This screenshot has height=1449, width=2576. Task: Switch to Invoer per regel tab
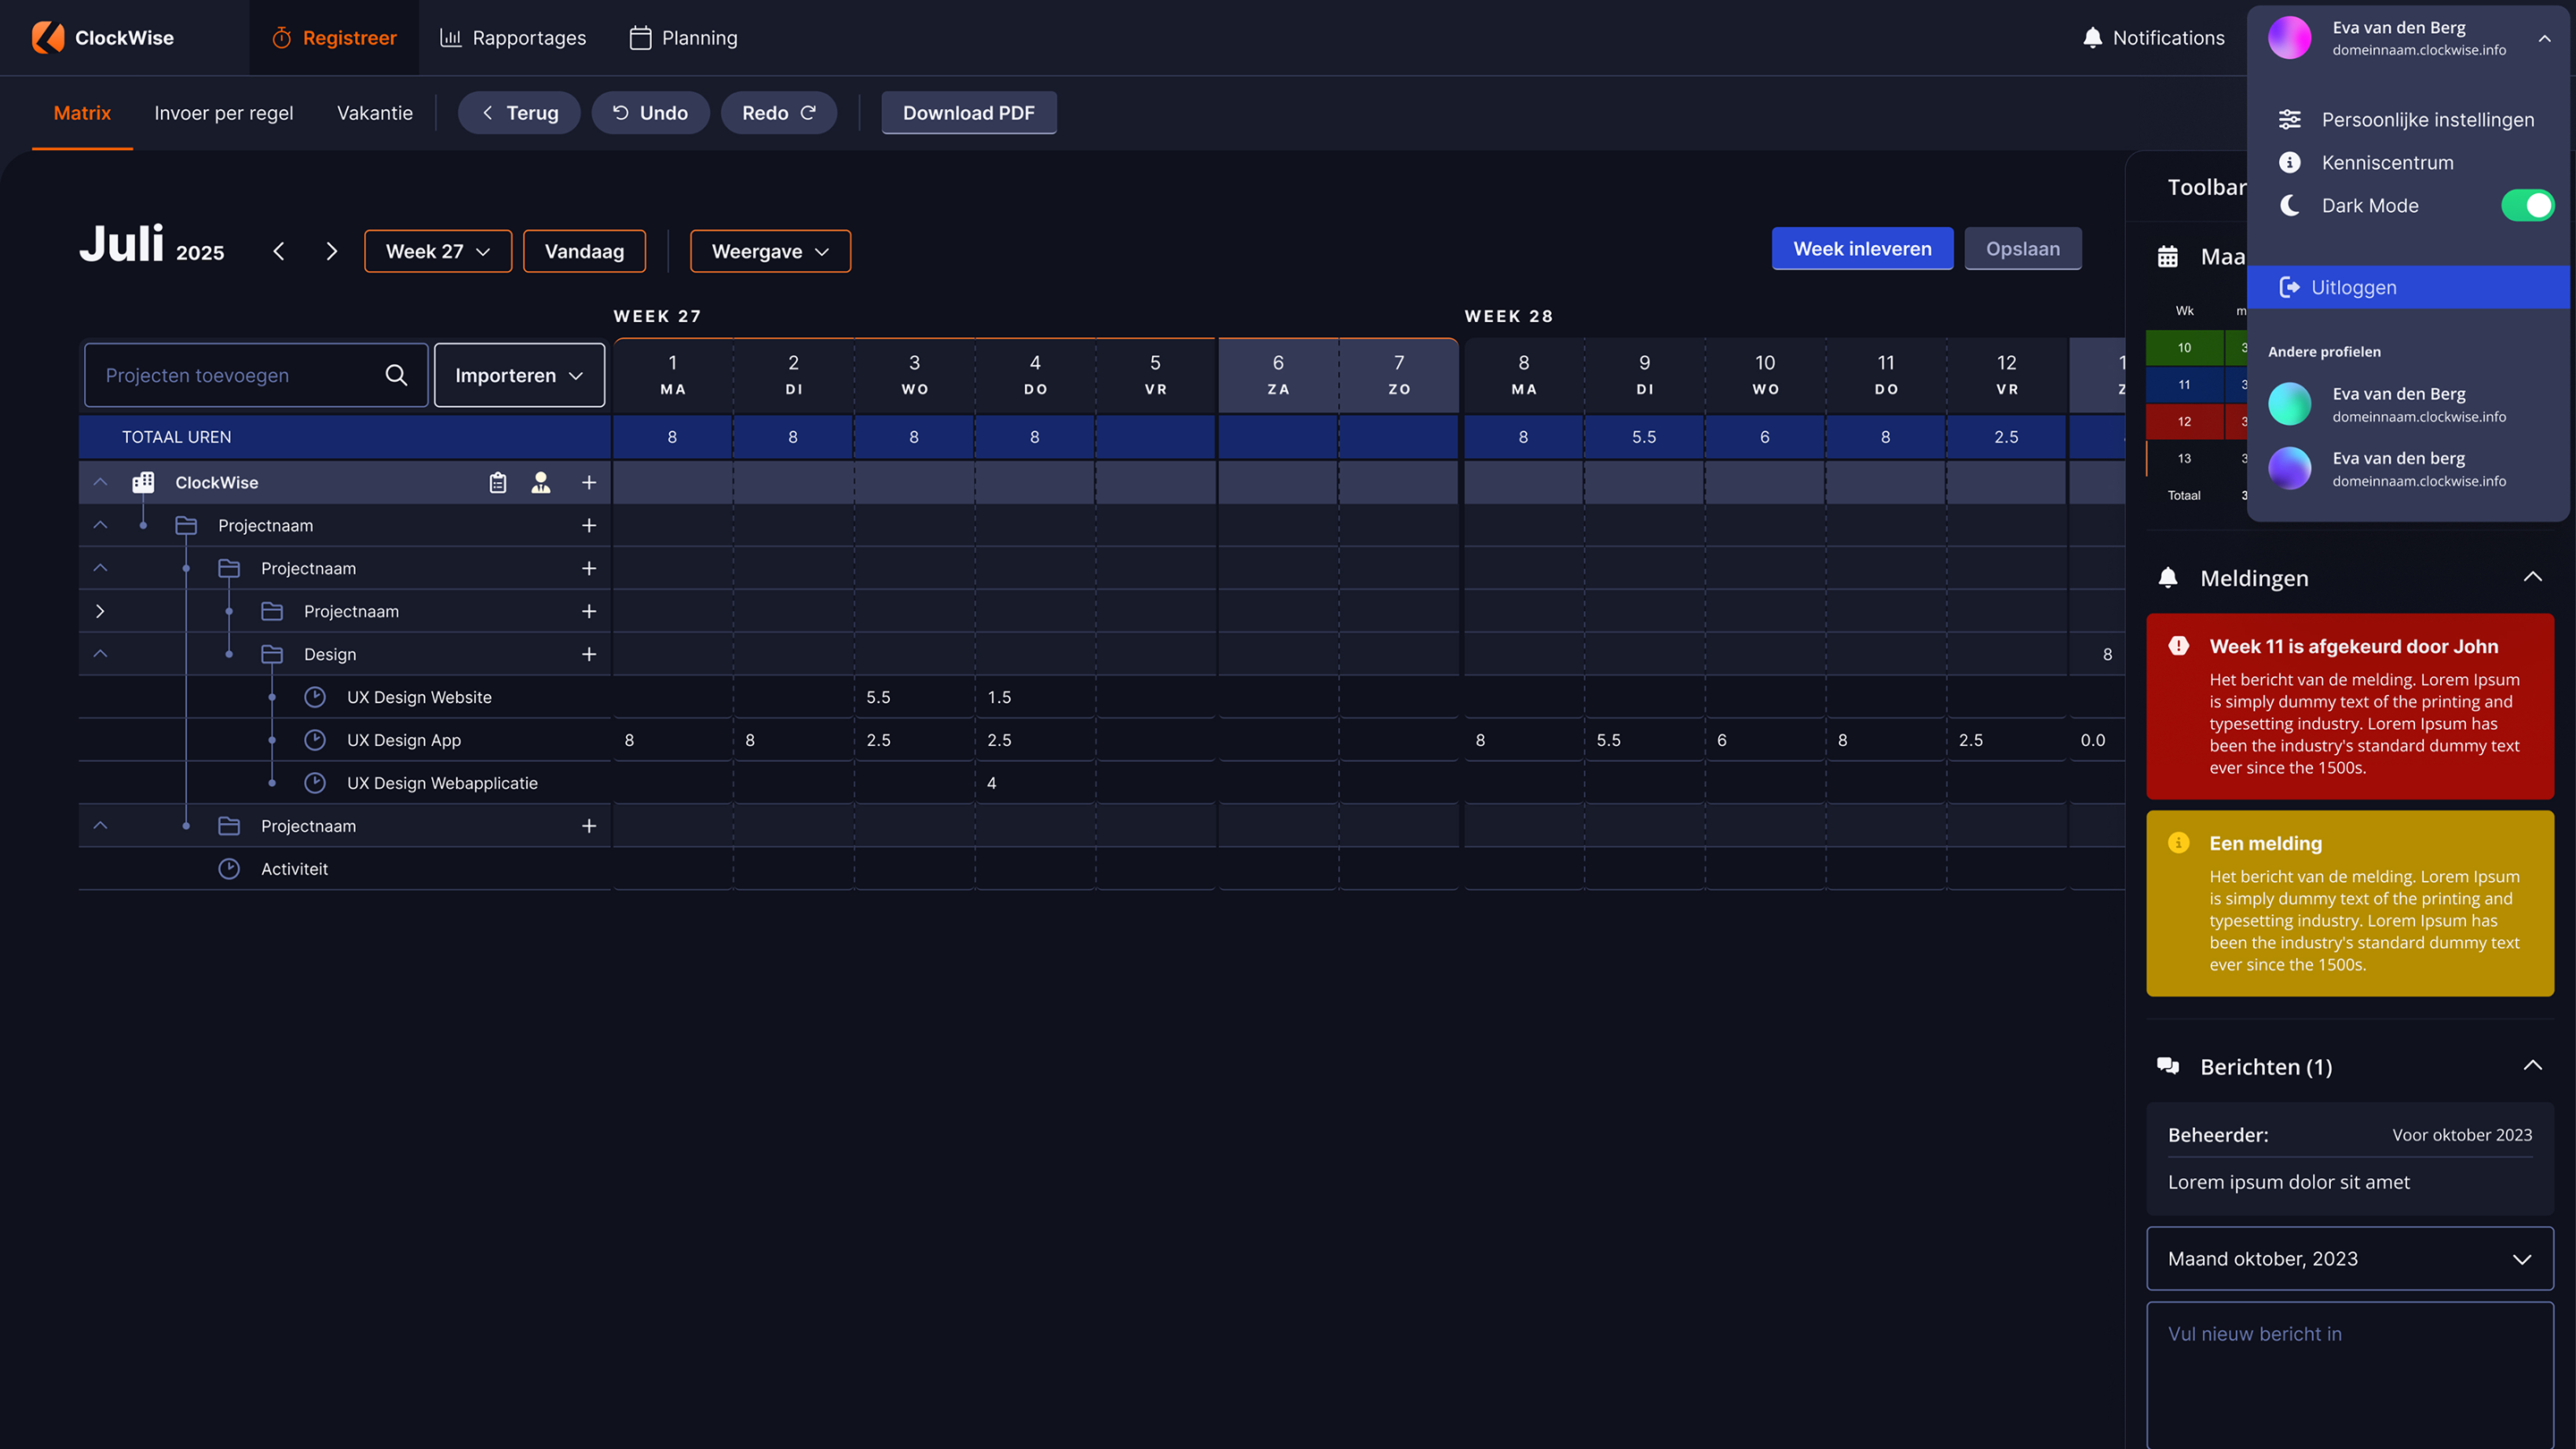(224, 113)
